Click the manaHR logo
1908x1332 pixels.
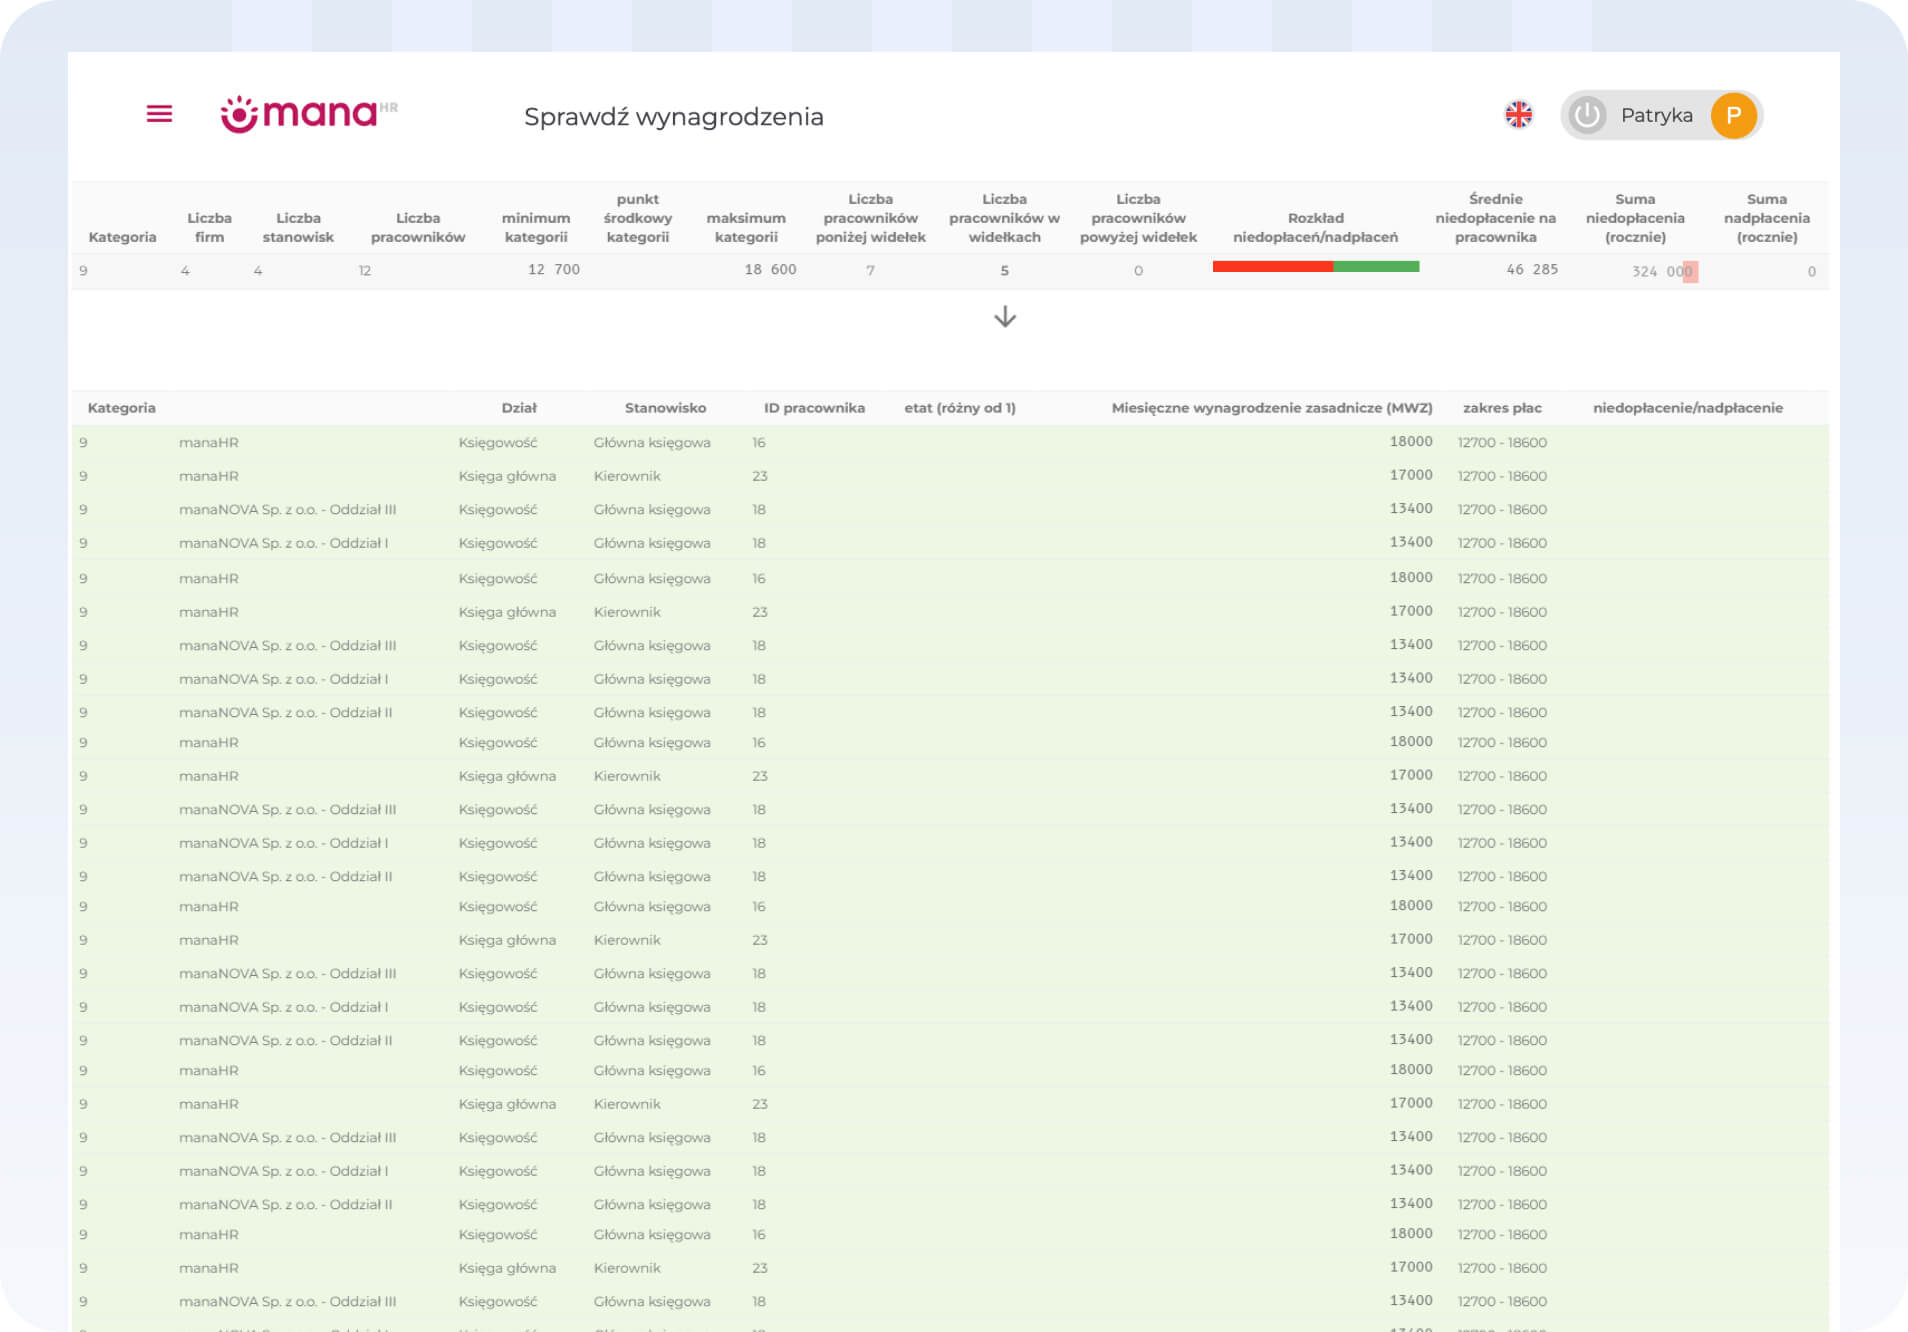(308, 114)
